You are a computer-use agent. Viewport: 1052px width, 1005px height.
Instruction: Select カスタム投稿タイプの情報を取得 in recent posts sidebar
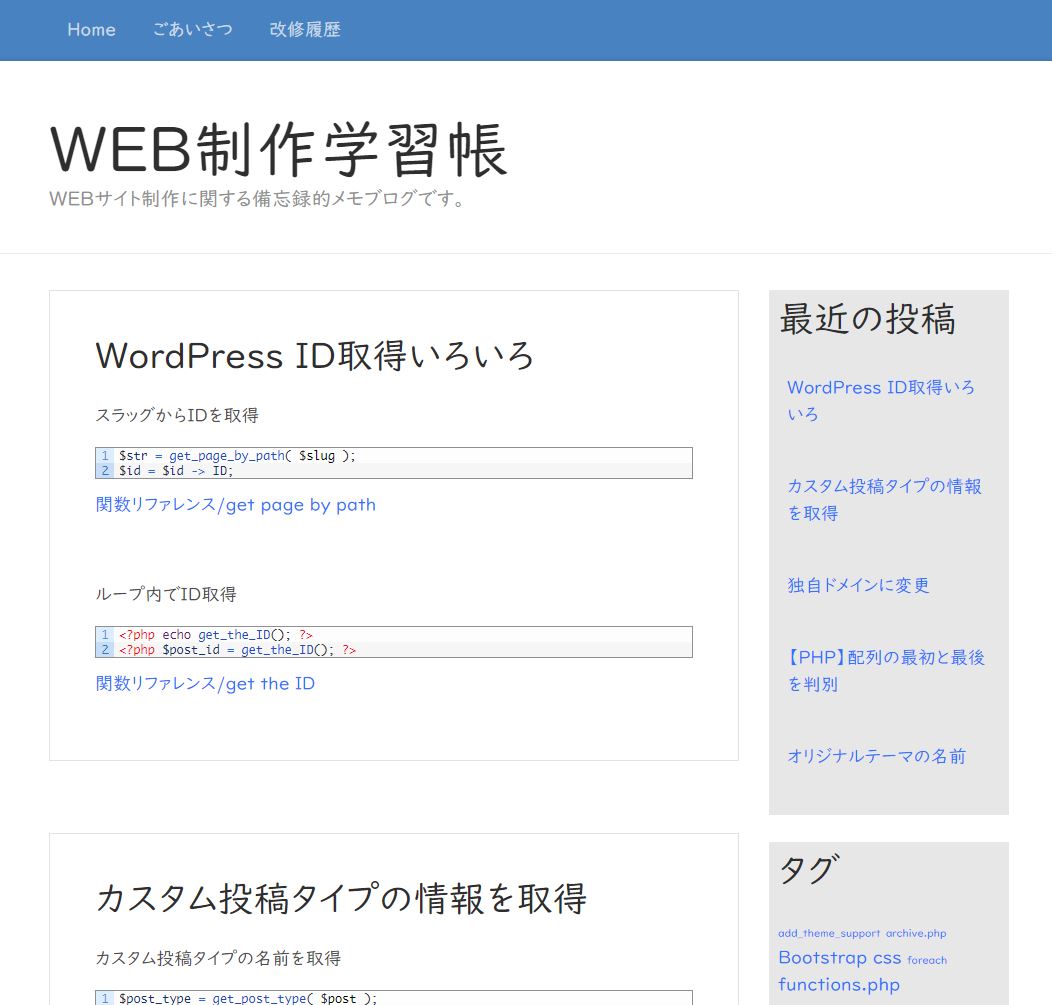pos(884,499)
